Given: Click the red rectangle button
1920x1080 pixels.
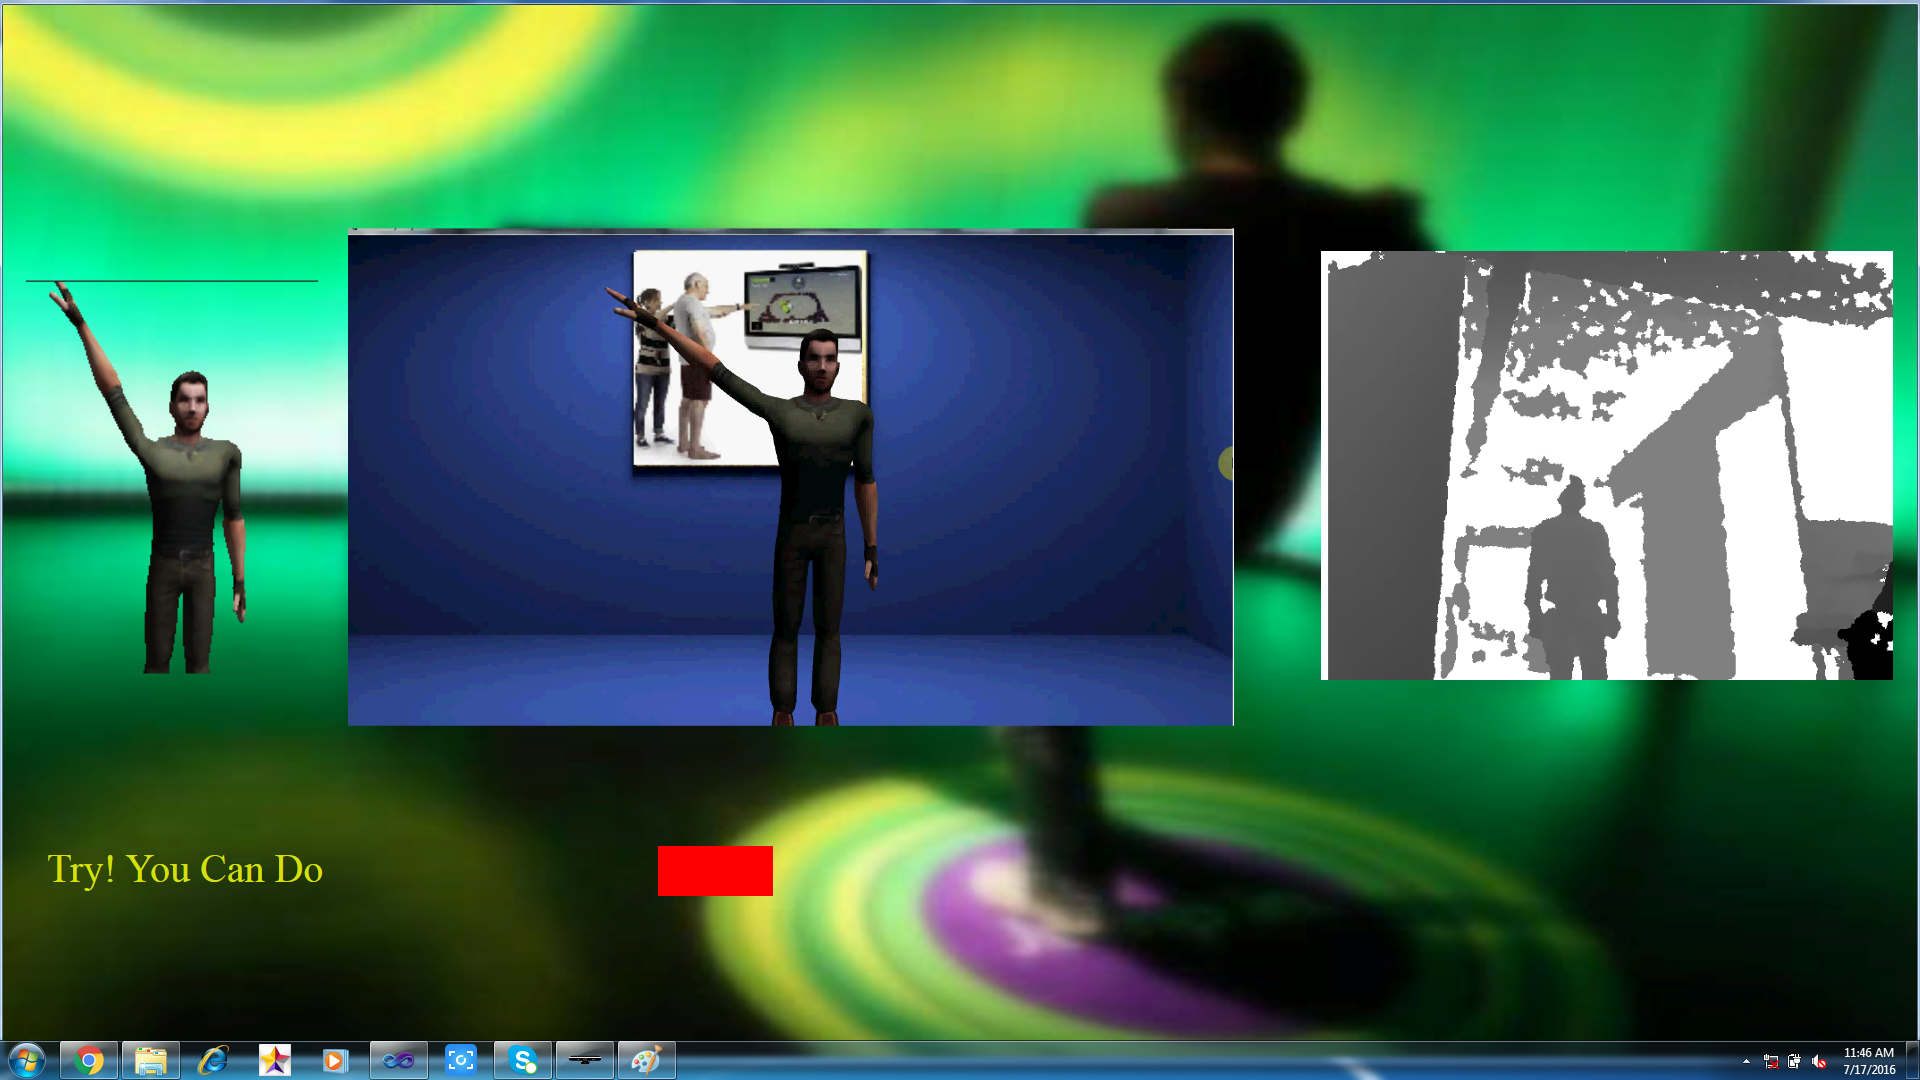Looking at the screenshot, I should 715,870.
